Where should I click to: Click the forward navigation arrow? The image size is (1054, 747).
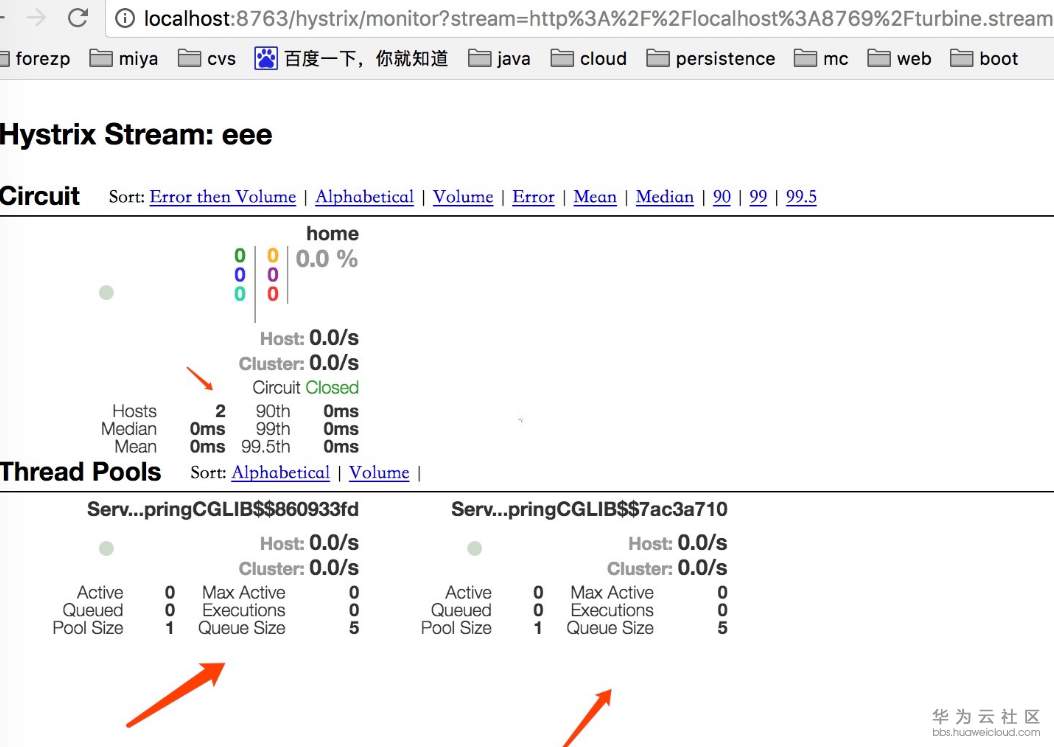coord(36,17)
